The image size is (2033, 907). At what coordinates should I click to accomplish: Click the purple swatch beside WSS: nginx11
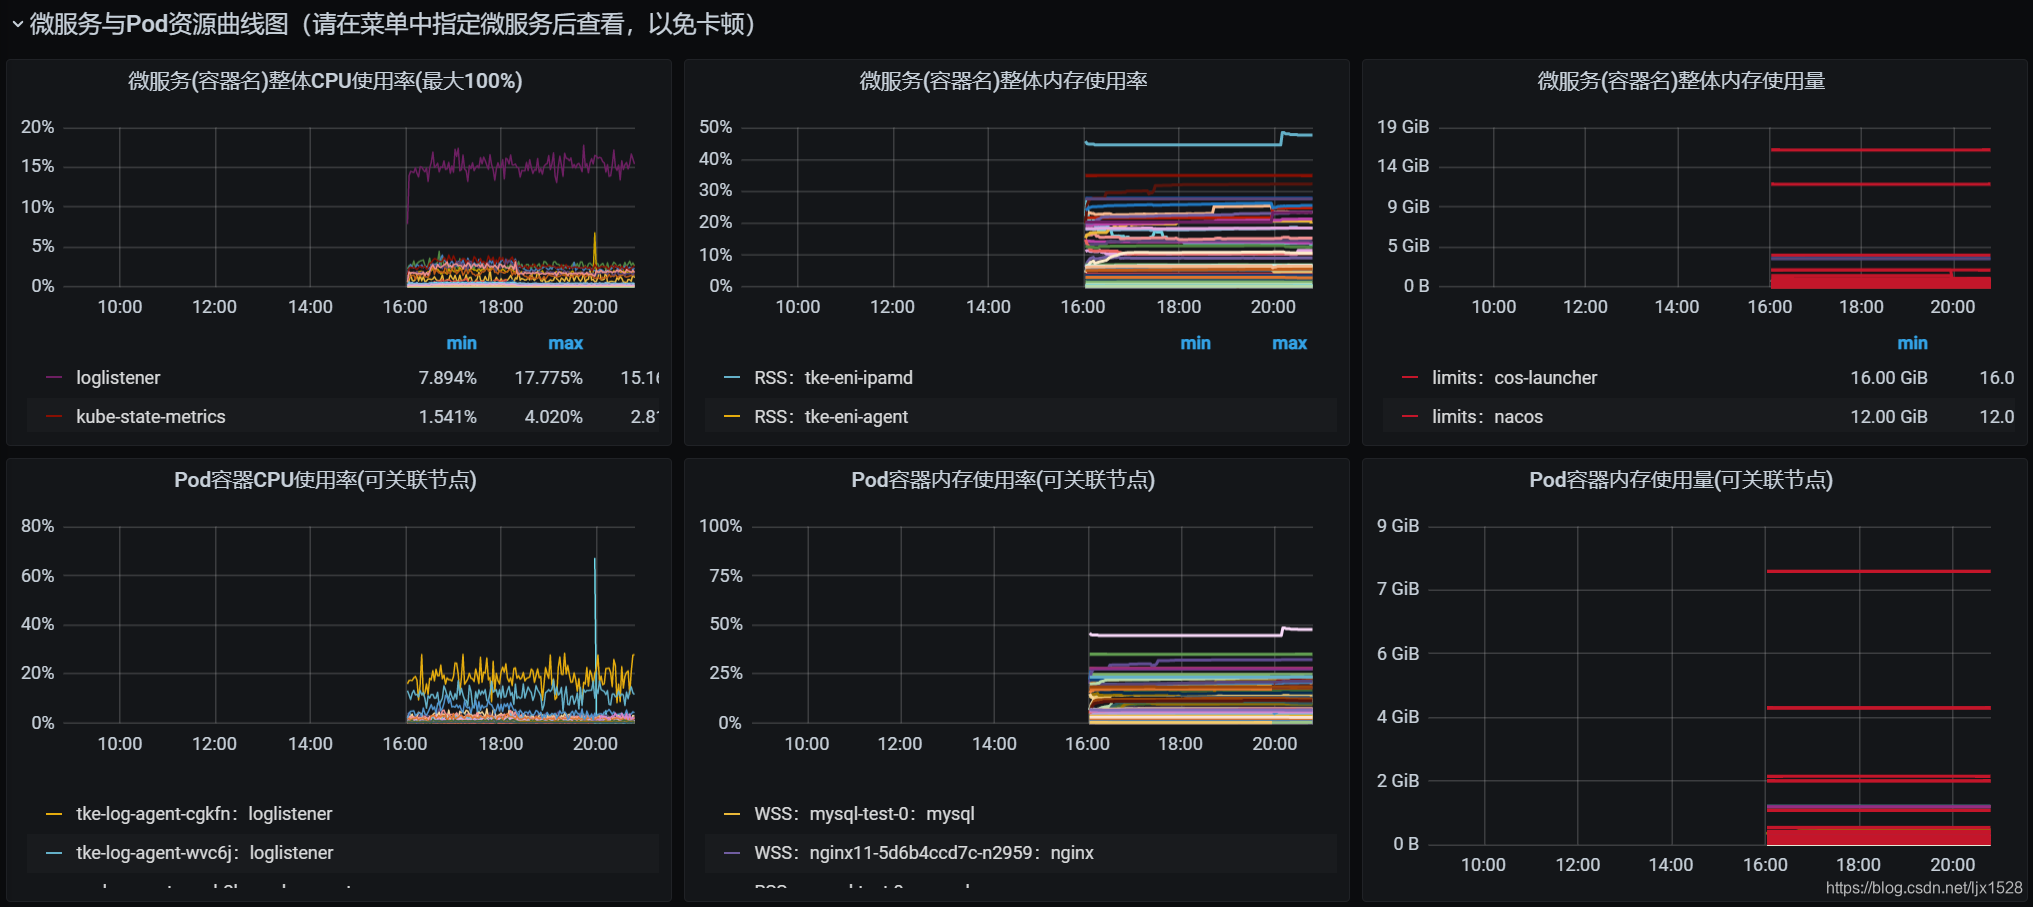[x=732, y=853]
